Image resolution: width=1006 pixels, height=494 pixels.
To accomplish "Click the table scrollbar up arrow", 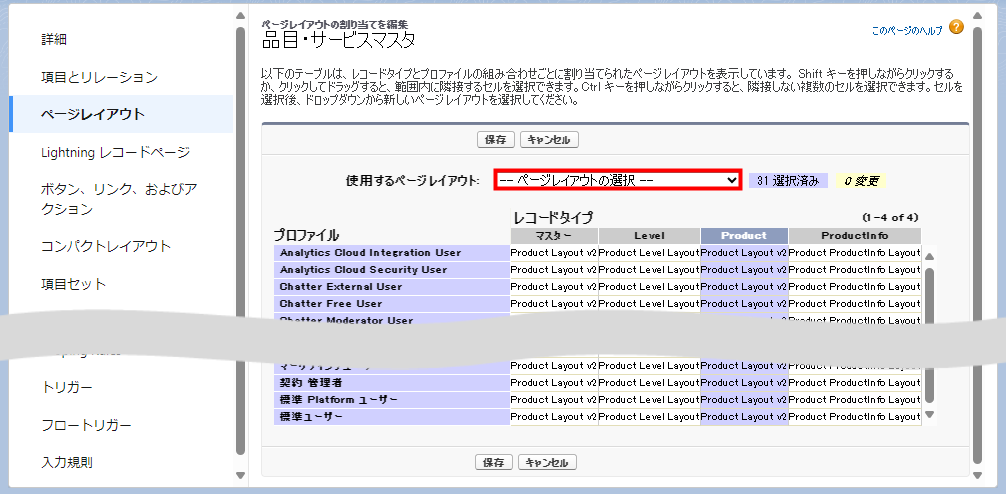I will [929, 257].
